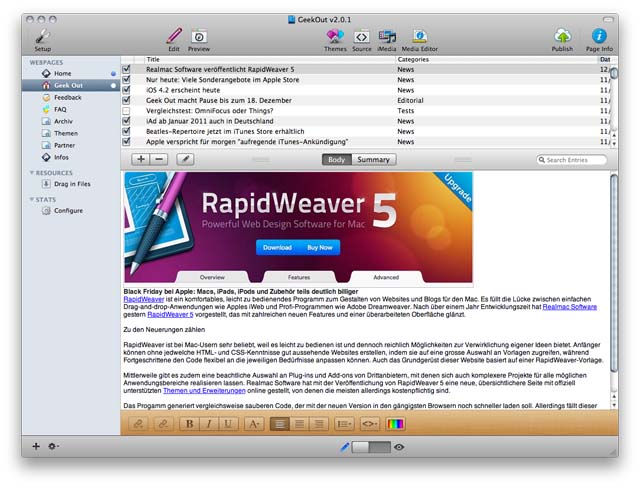Launch the Media Editor
Image resolution: width=640 pixels, height=487 pixels.
coord(420,40)
